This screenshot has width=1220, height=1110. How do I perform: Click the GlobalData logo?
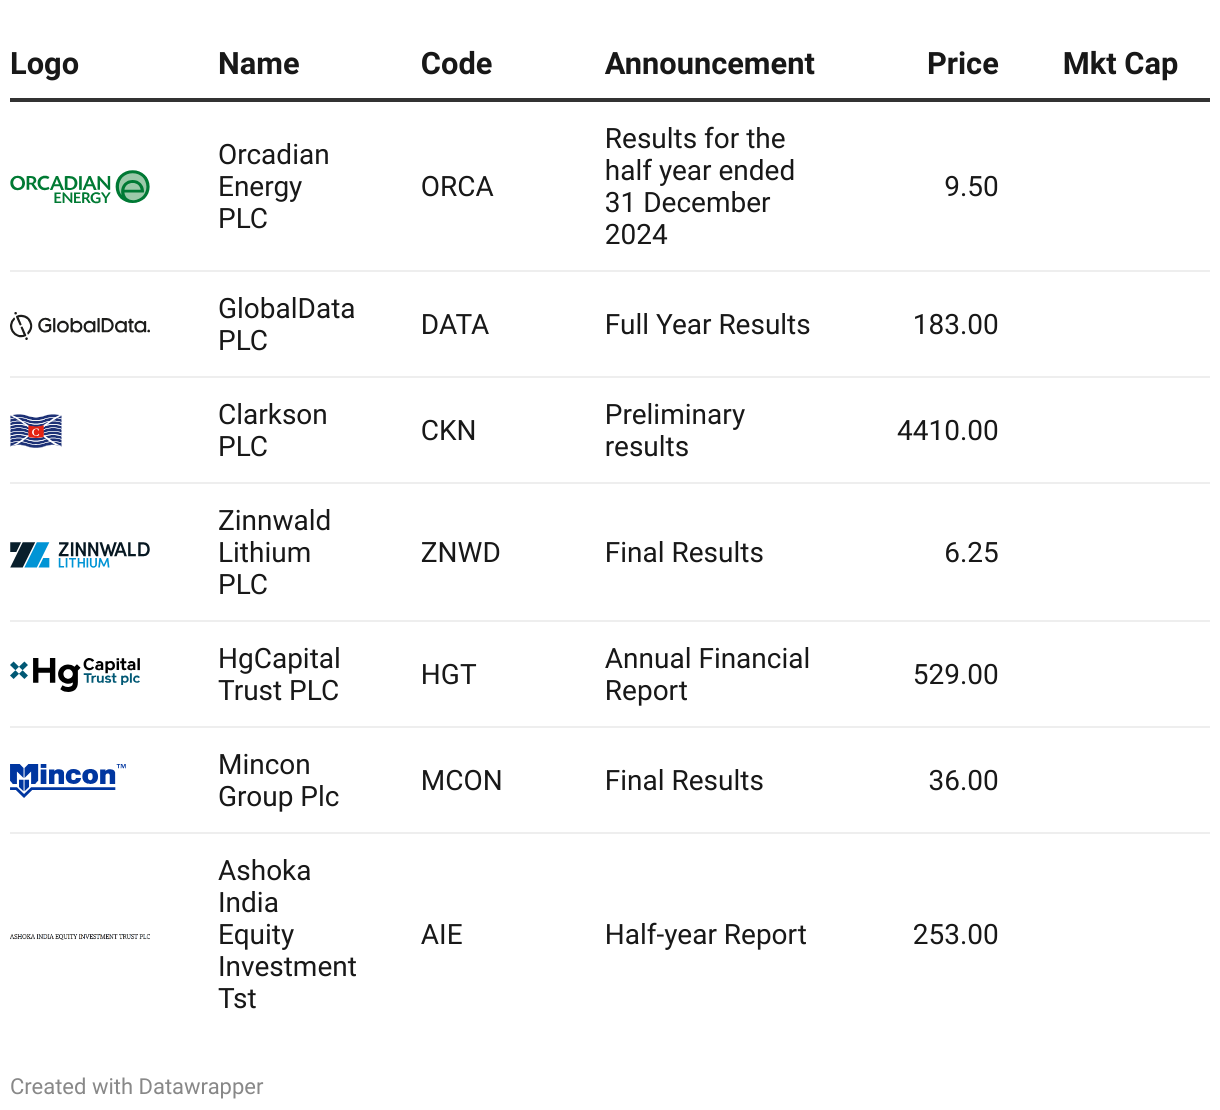coord(80,325)
